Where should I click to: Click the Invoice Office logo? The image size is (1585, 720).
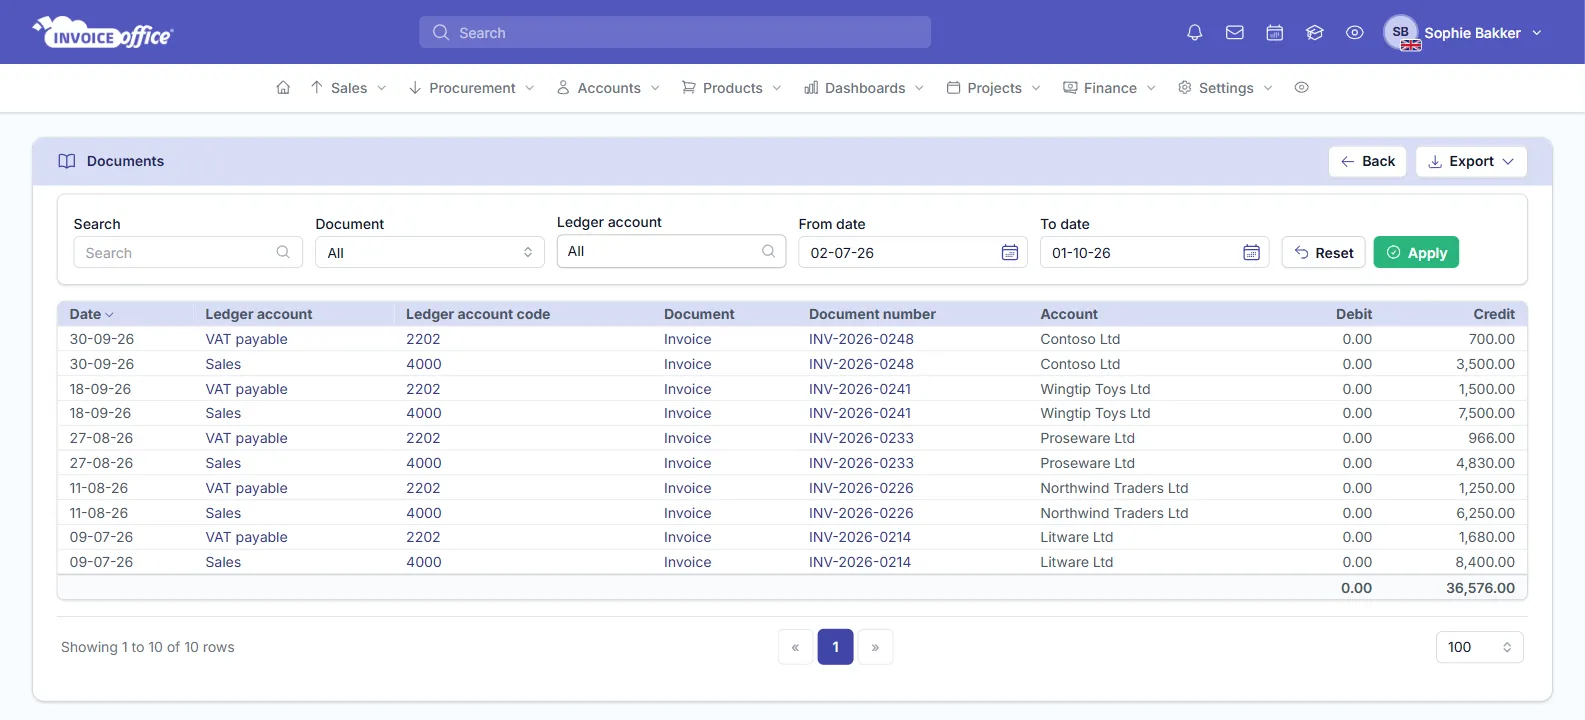tap(103, 33)
